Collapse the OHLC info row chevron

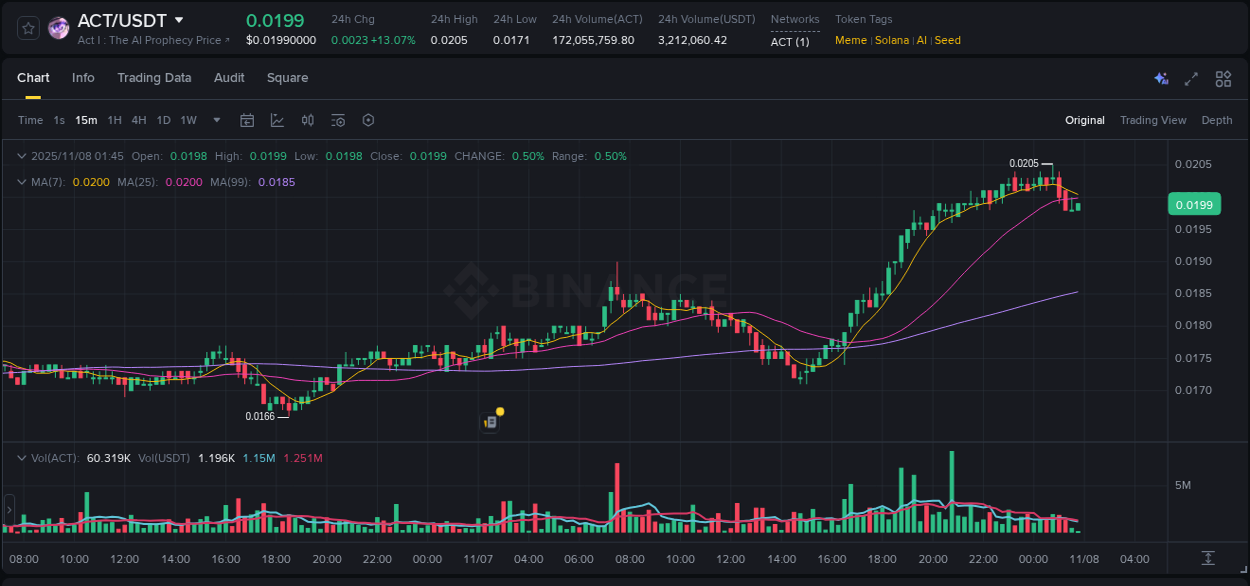coord(21,156)
